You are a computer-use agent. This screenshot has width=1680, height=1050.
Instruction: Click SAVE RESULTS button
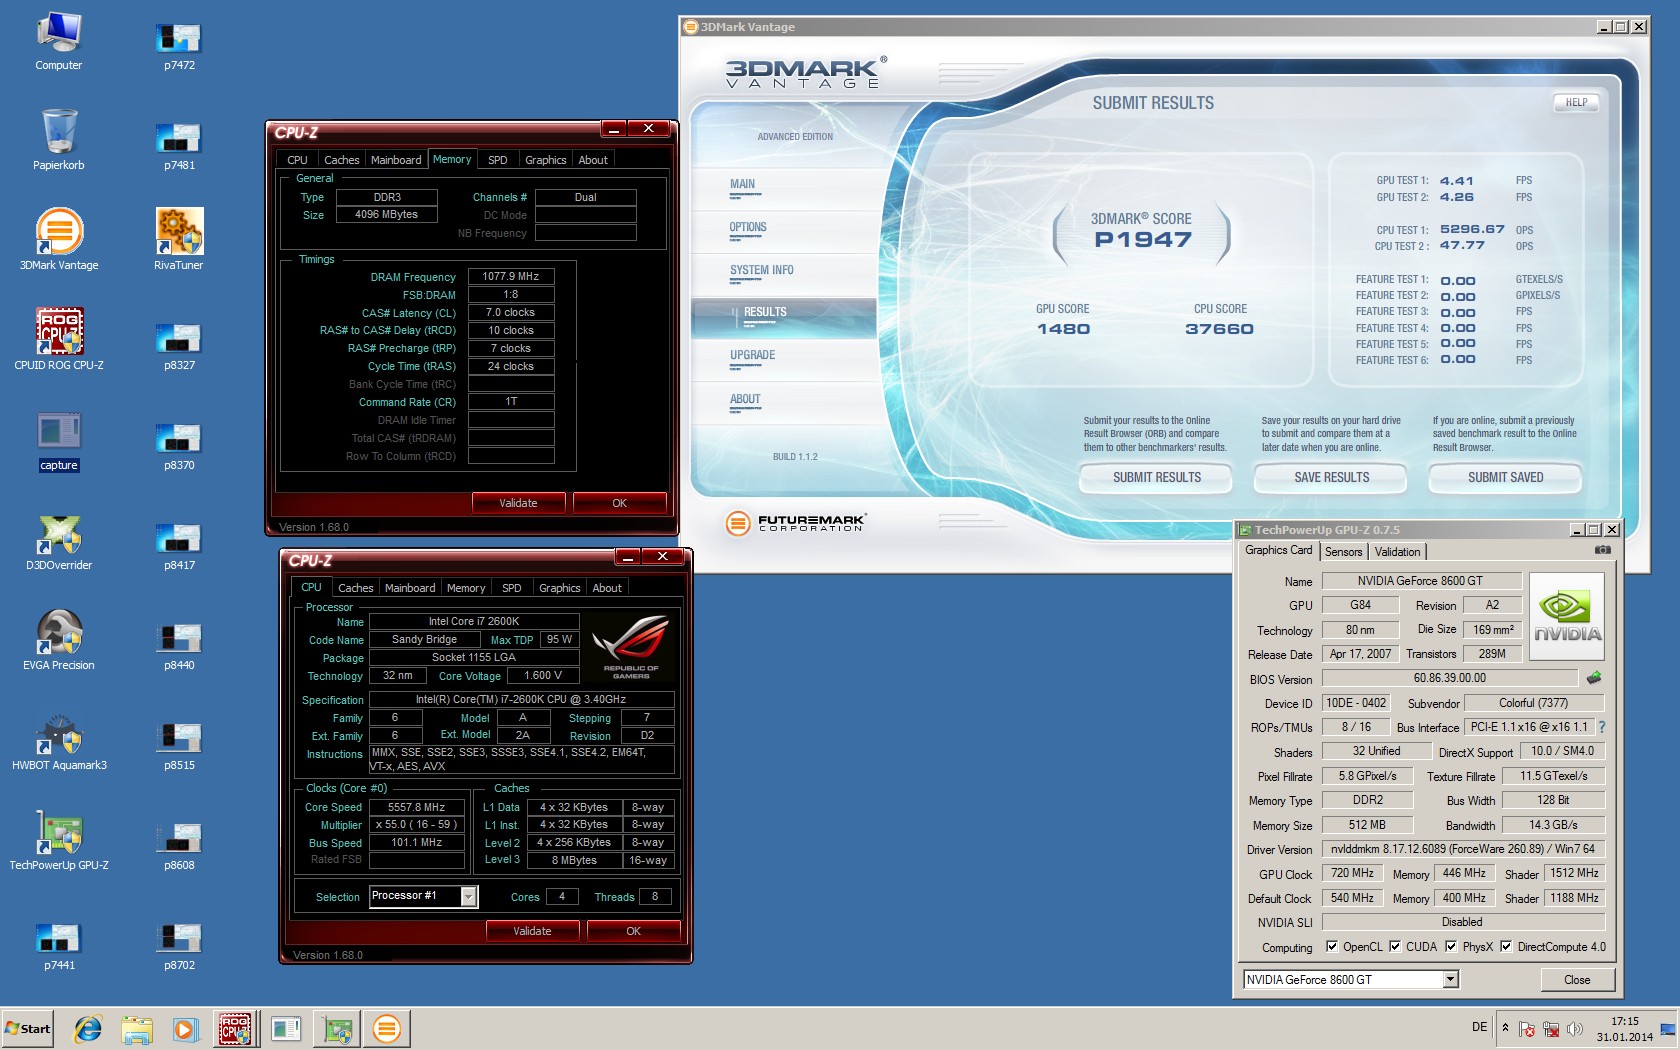coord(1331,478)
